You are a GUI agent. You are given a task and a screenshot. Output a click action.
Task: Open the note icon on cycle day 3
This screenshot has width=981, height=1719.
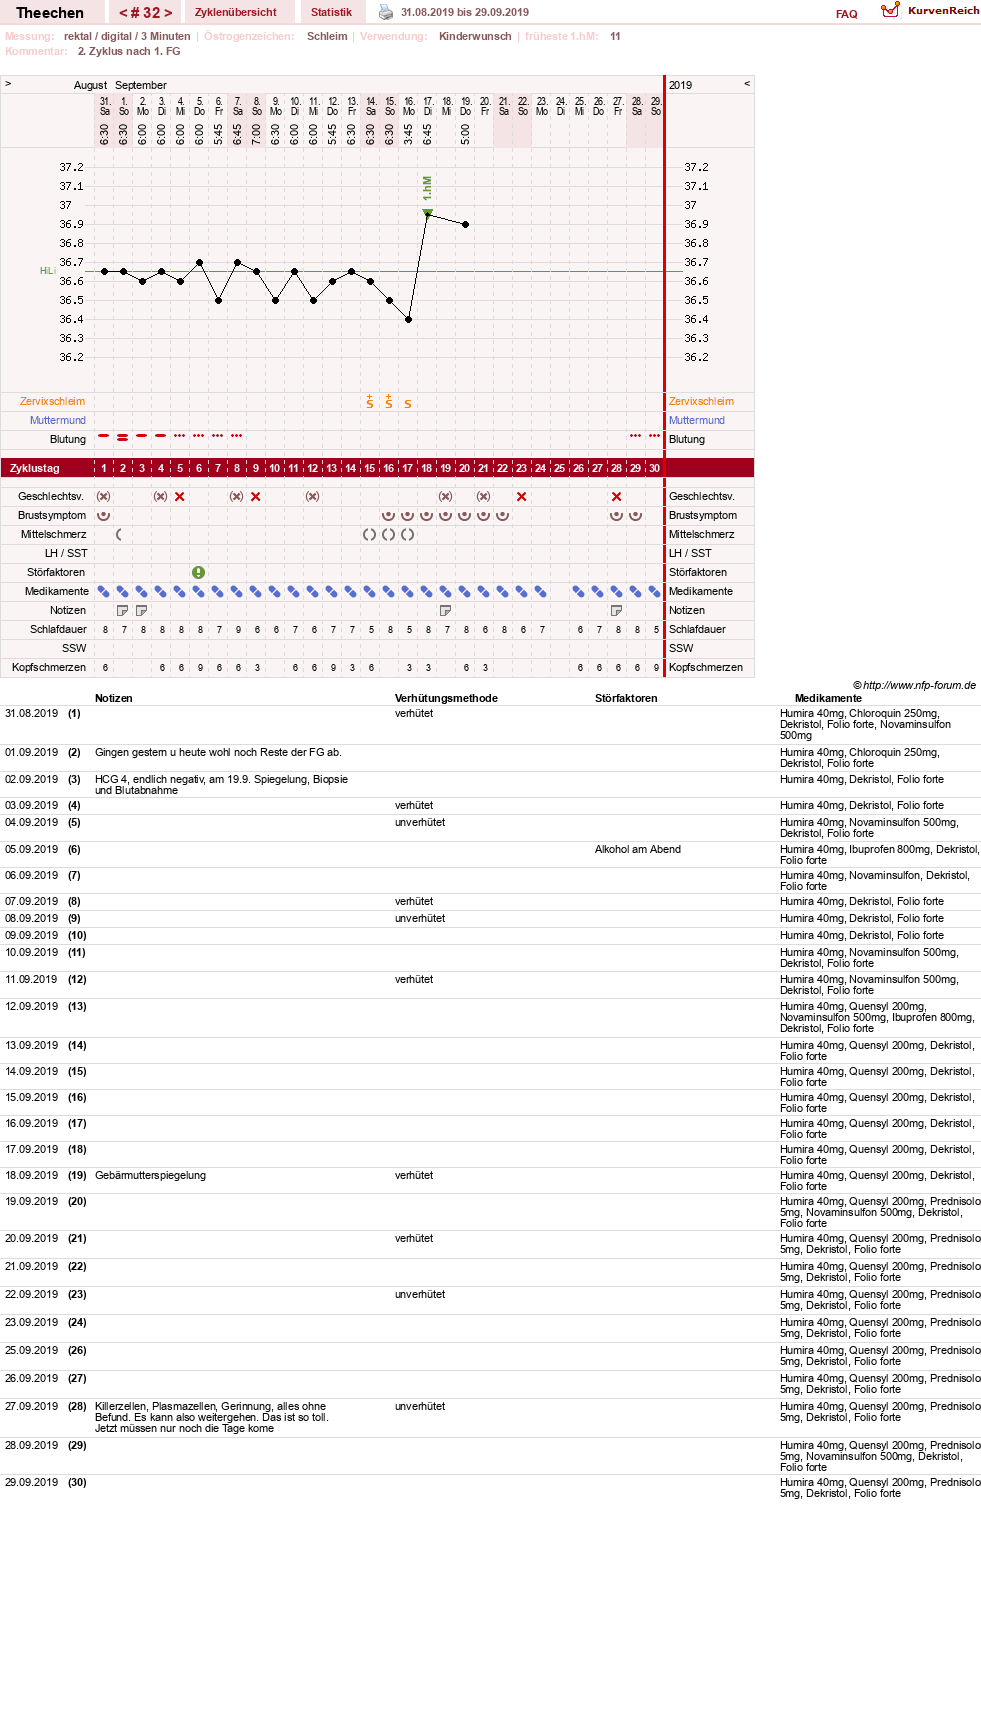(142, 610)
